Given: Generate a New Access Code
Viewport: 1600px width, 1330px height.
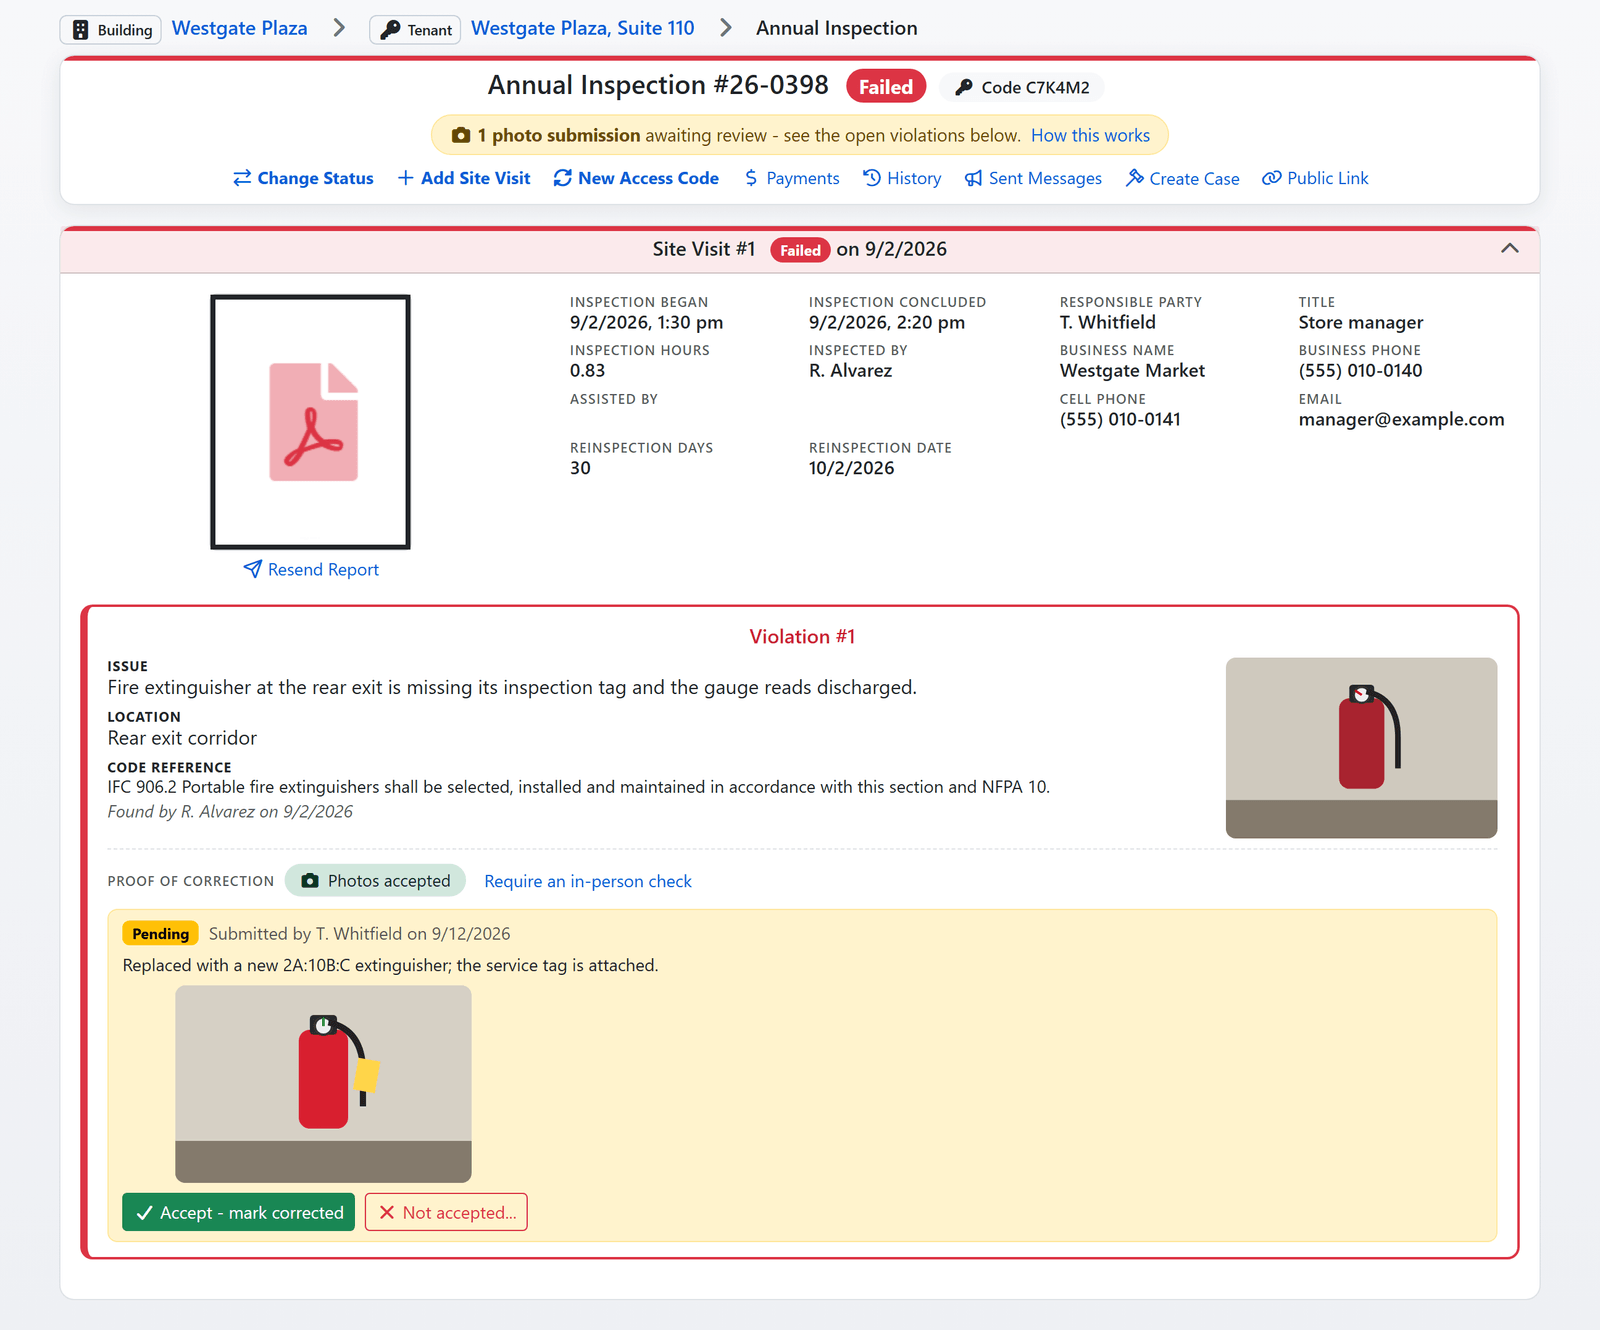Looking at the screenshot, I should click(x=636, y=178).
